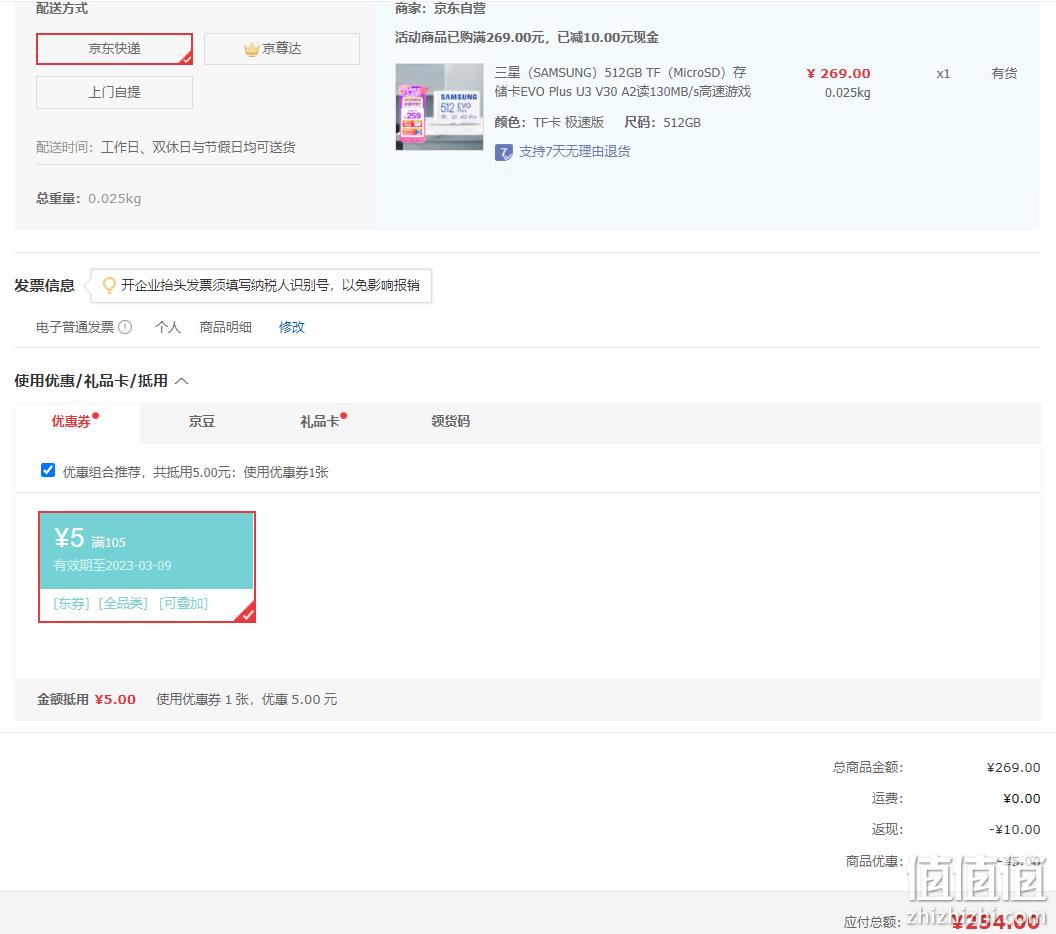Click 电子普通发票 invoice type text

pyautogui.click(x=75, y=327)
